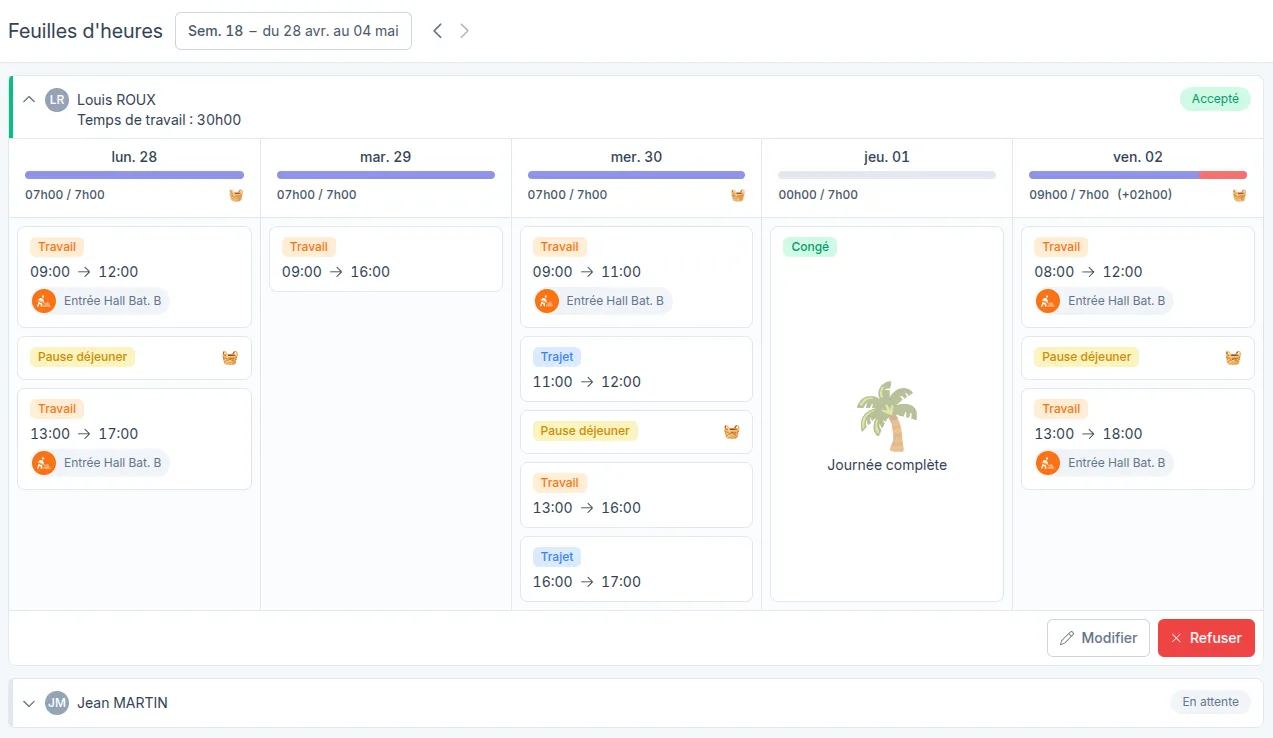Click Monday's Pause déjeuner tag
The image size is (1273, 738).
(x=82, y=357)
